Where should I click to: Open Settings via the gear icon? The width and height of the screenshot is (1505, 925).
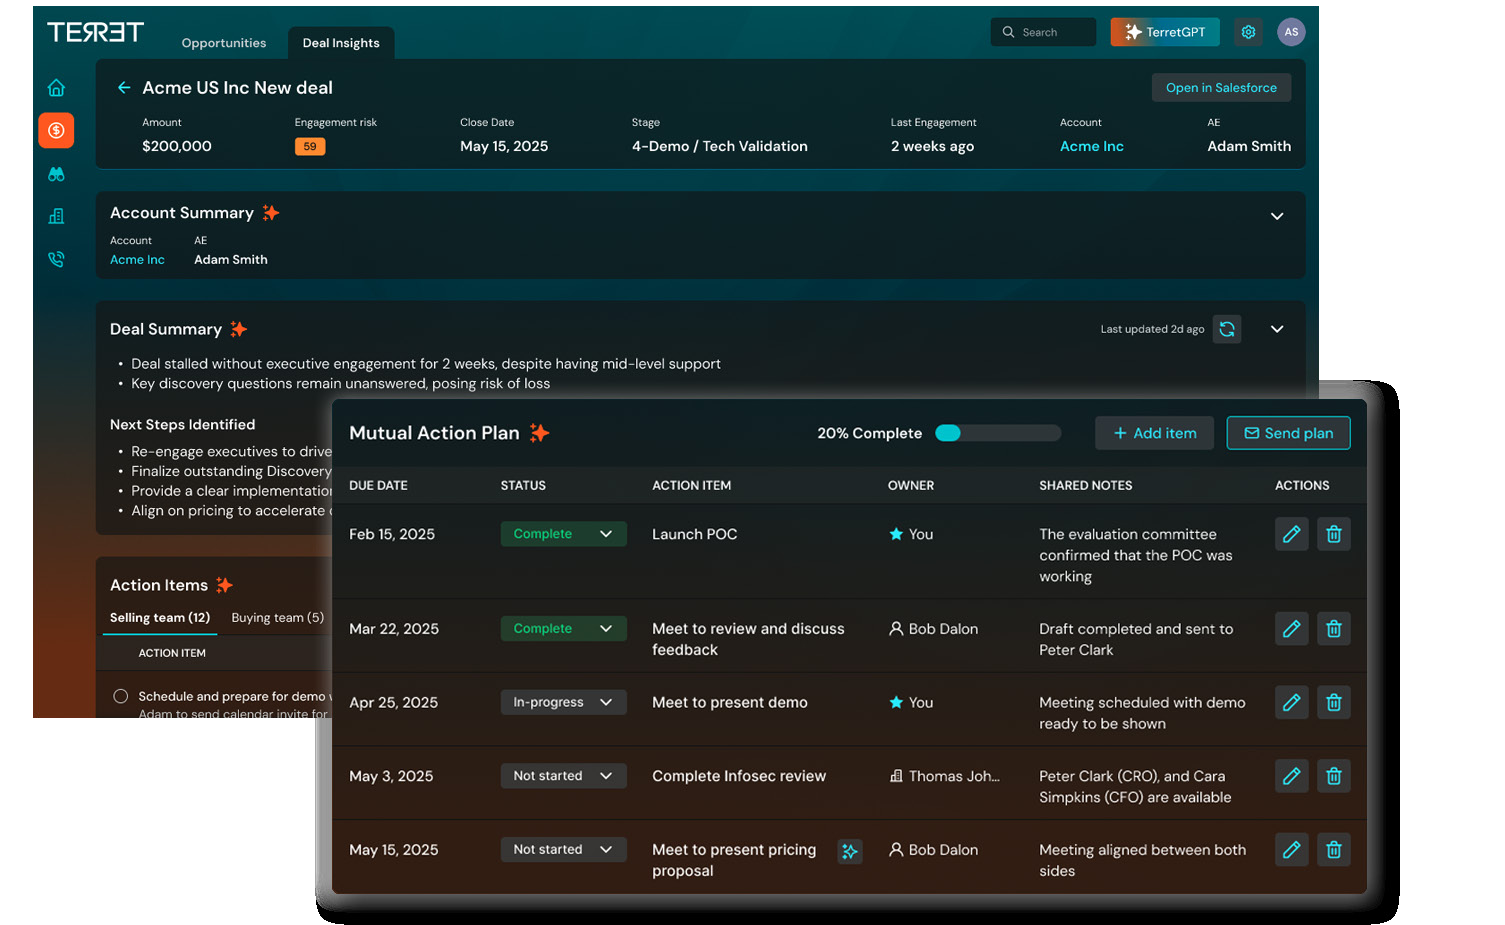[1248, 31]
